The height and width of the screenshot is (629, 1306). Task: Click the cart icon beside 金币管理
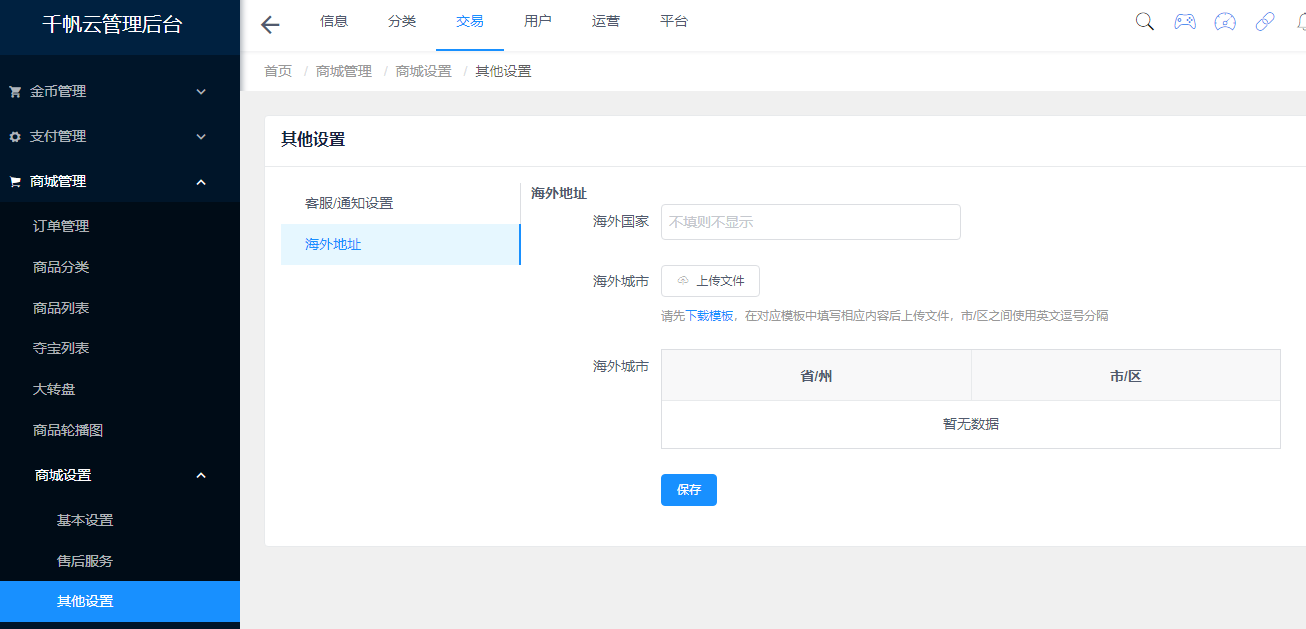[15, 91]
